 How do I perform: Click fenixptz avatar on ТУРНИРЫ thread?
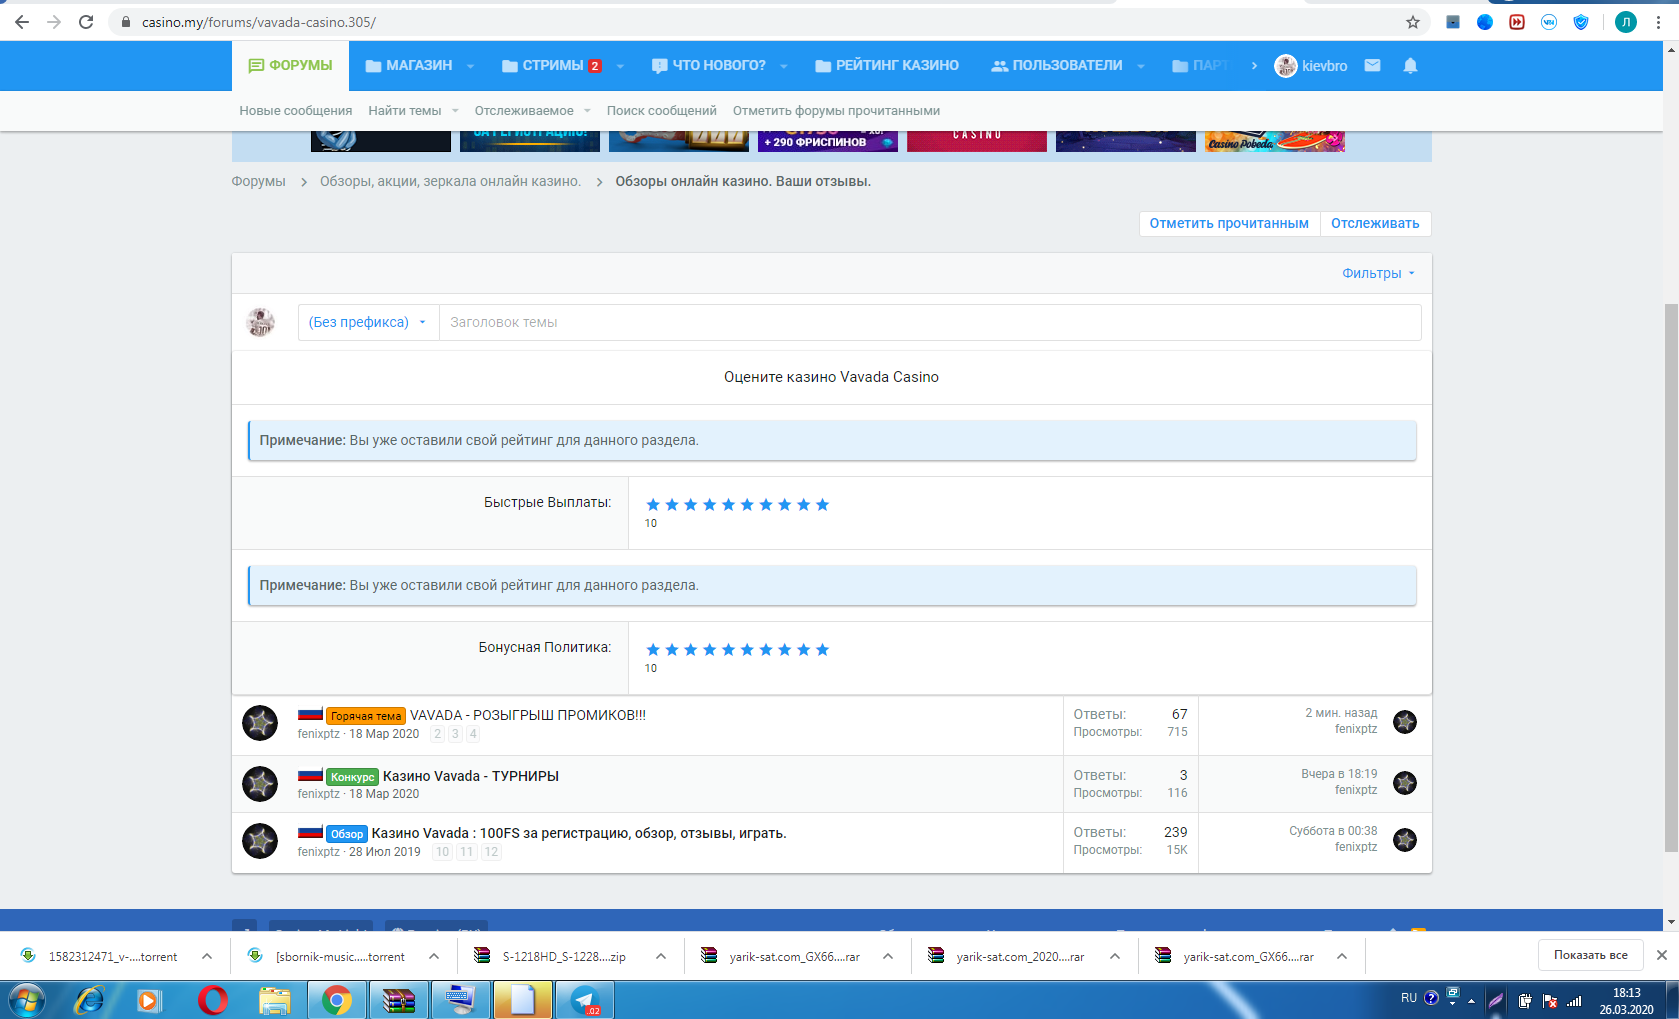[260, 784]
